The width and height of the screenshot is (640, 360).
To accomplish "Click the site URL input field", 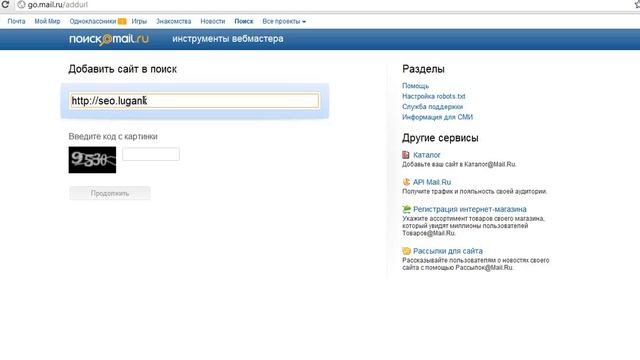I will pyautogui.click(x=194, y=101).
